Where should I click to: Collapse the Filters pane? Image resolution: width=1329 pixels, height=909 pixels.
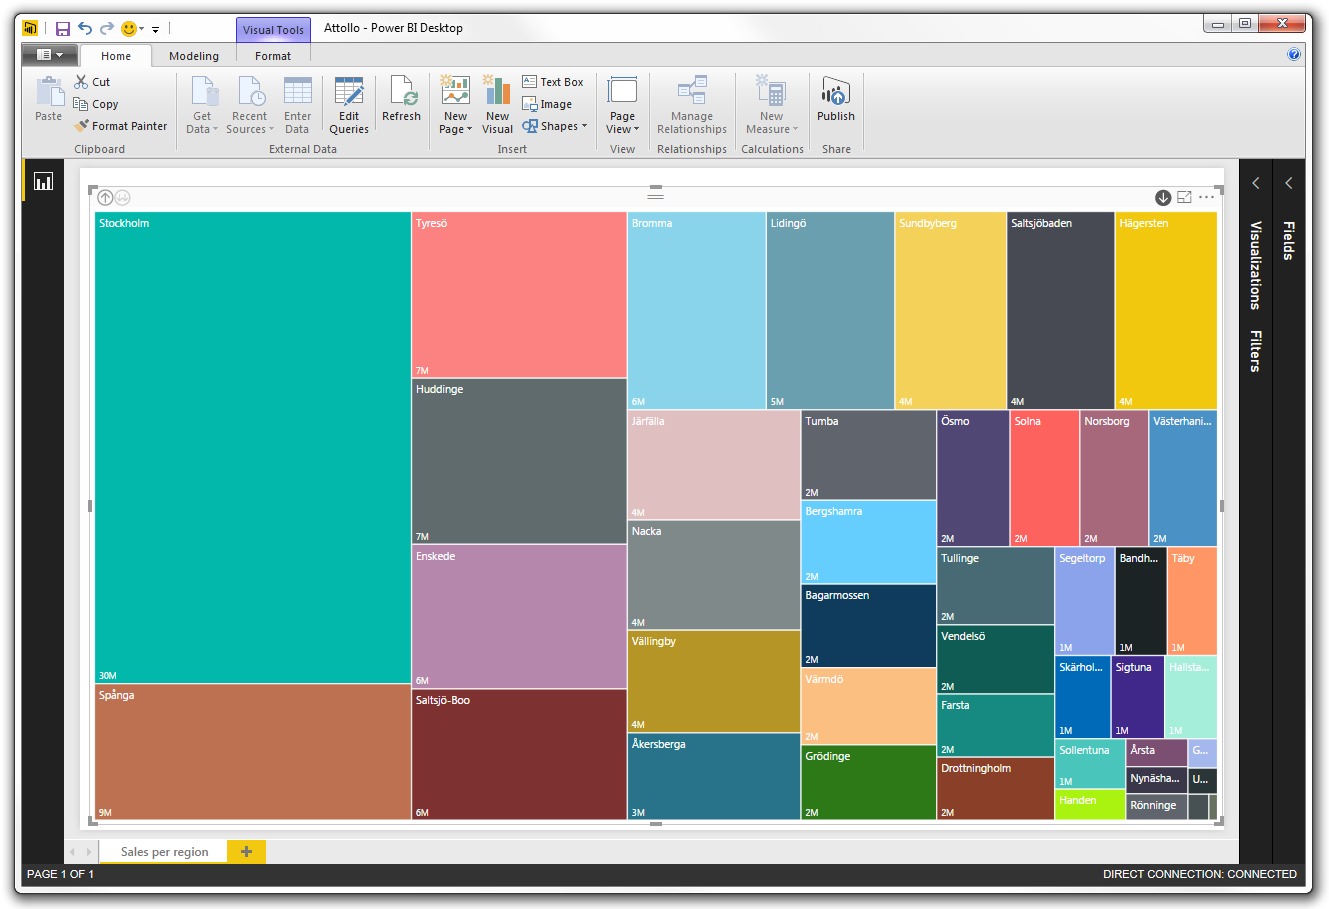(x=1255, y=183)
